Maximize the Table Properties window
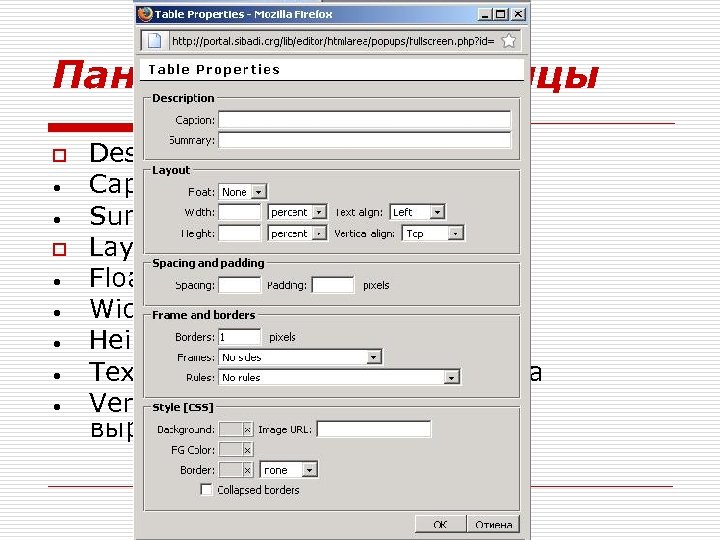The image size is (720, 540). (501, 14)
